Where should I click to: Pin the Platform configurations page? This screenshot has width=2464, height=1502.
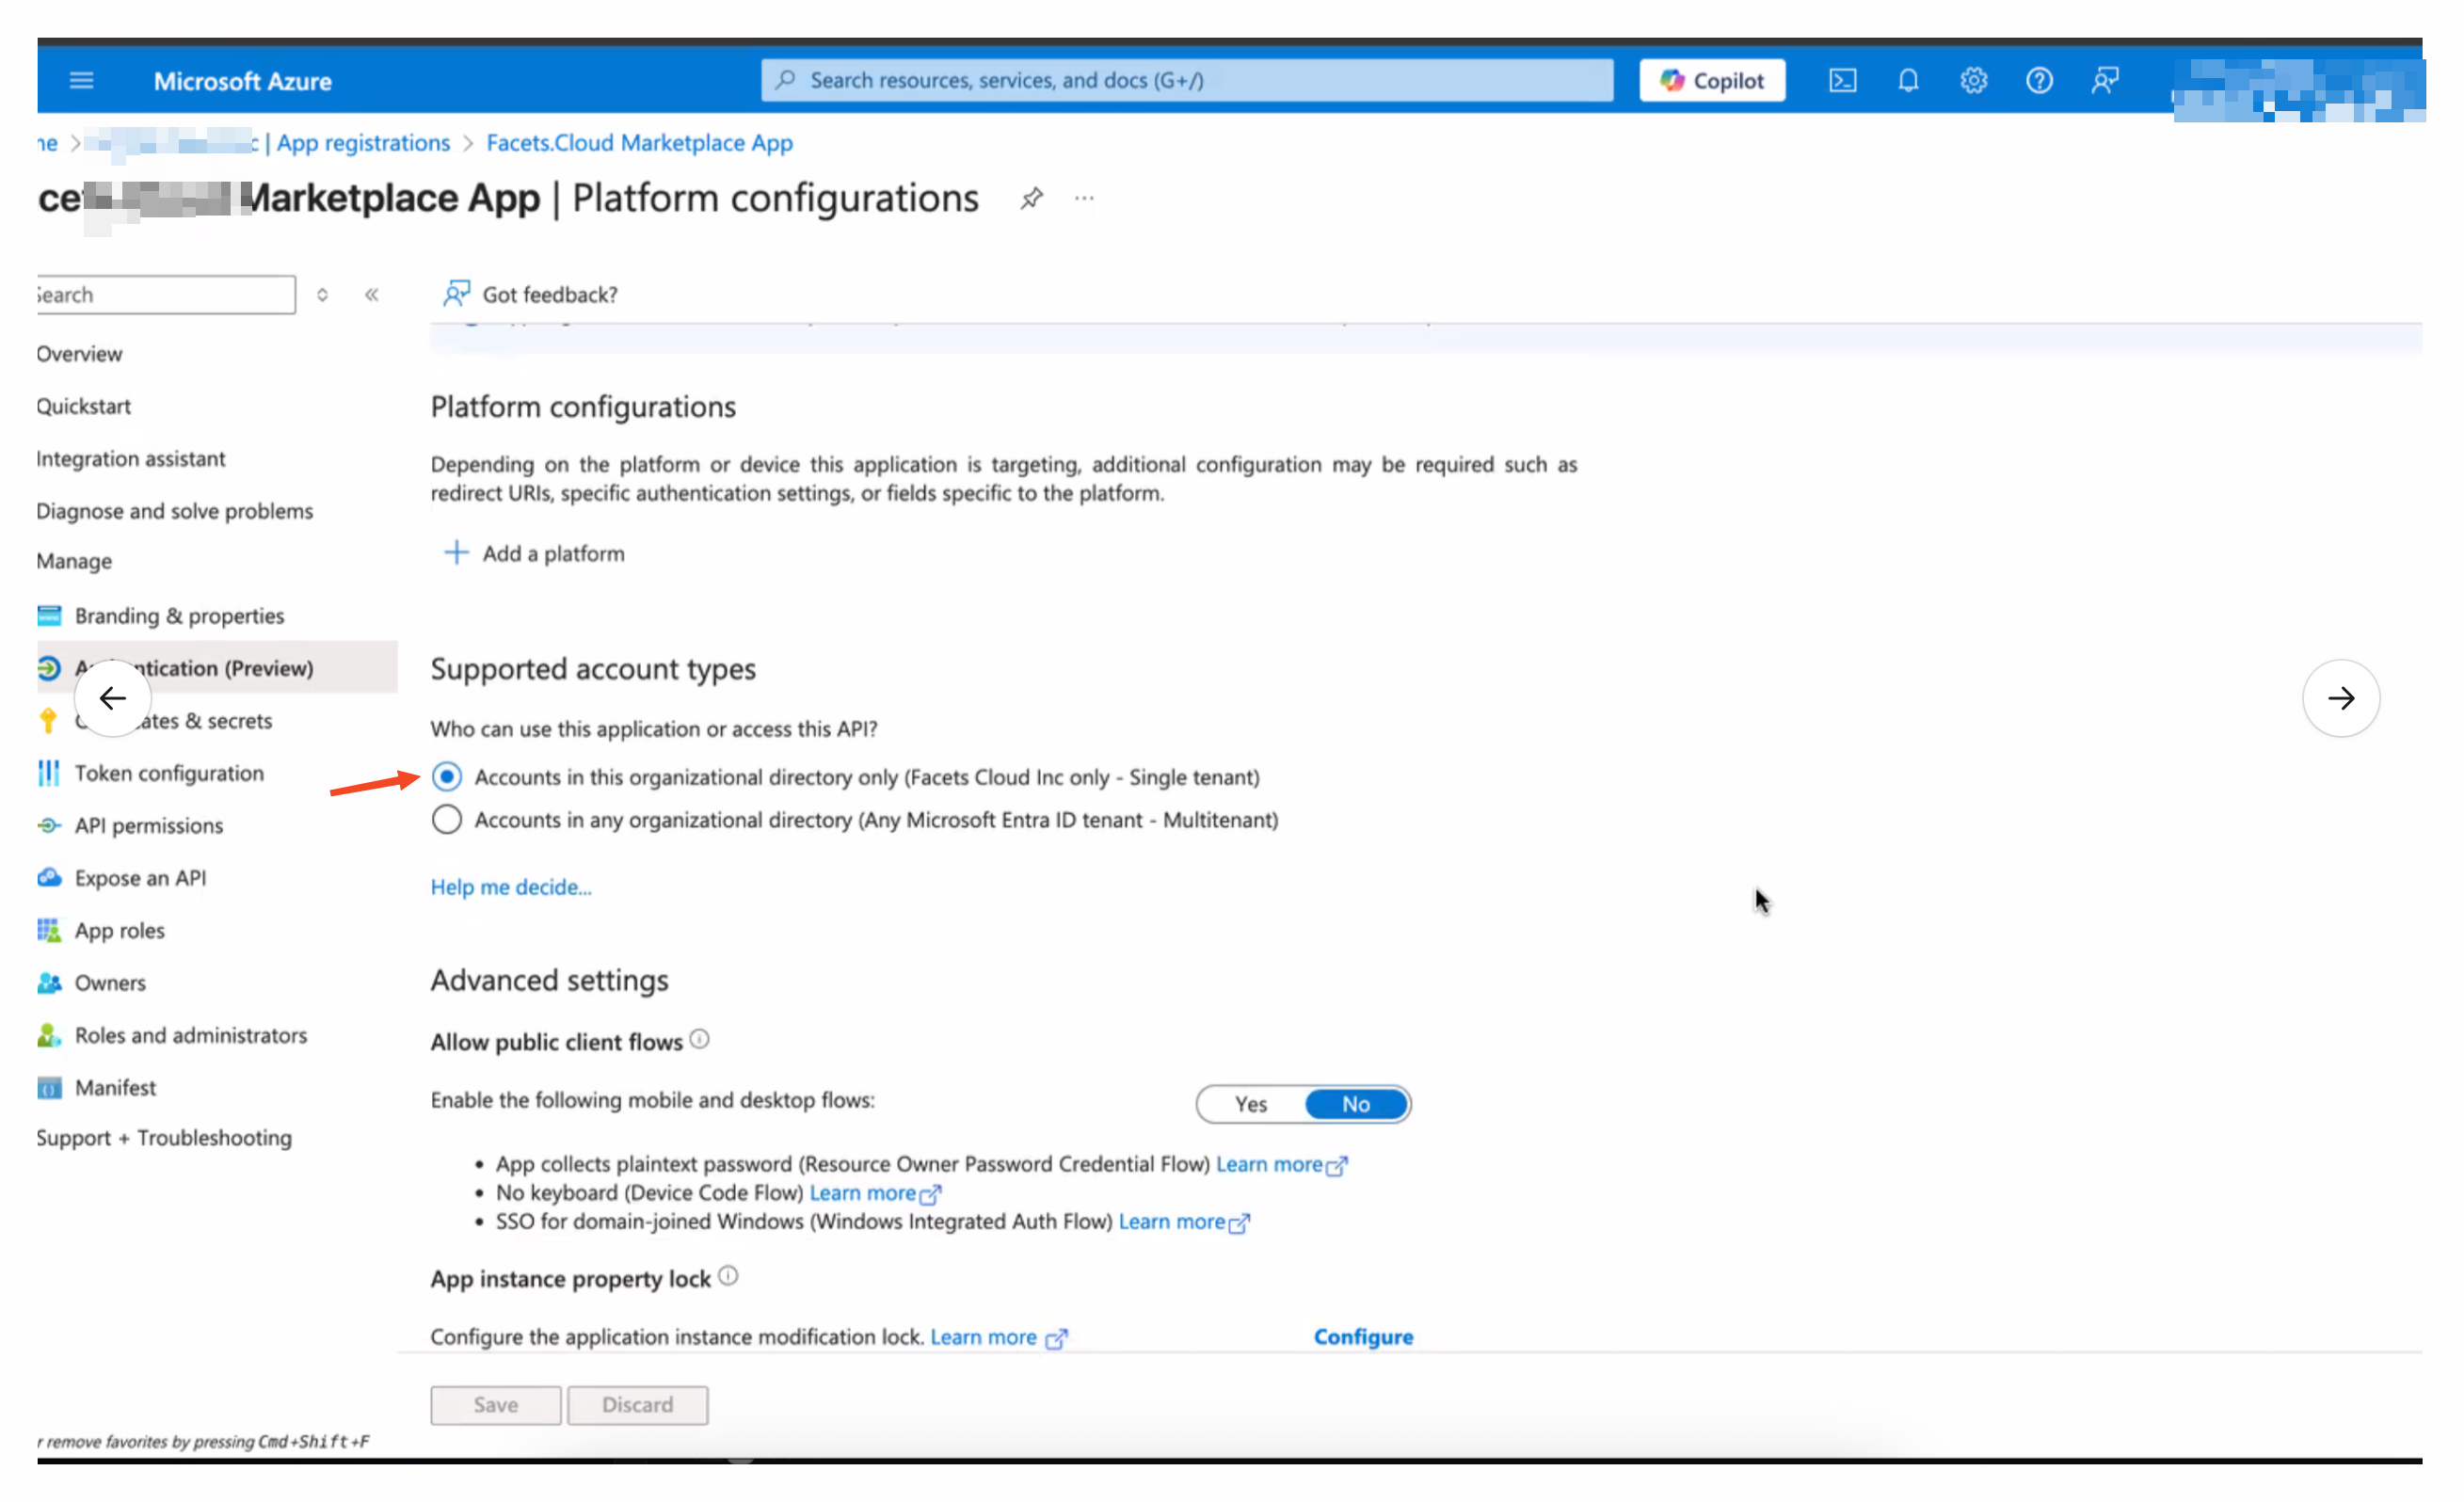point(1031,198)
